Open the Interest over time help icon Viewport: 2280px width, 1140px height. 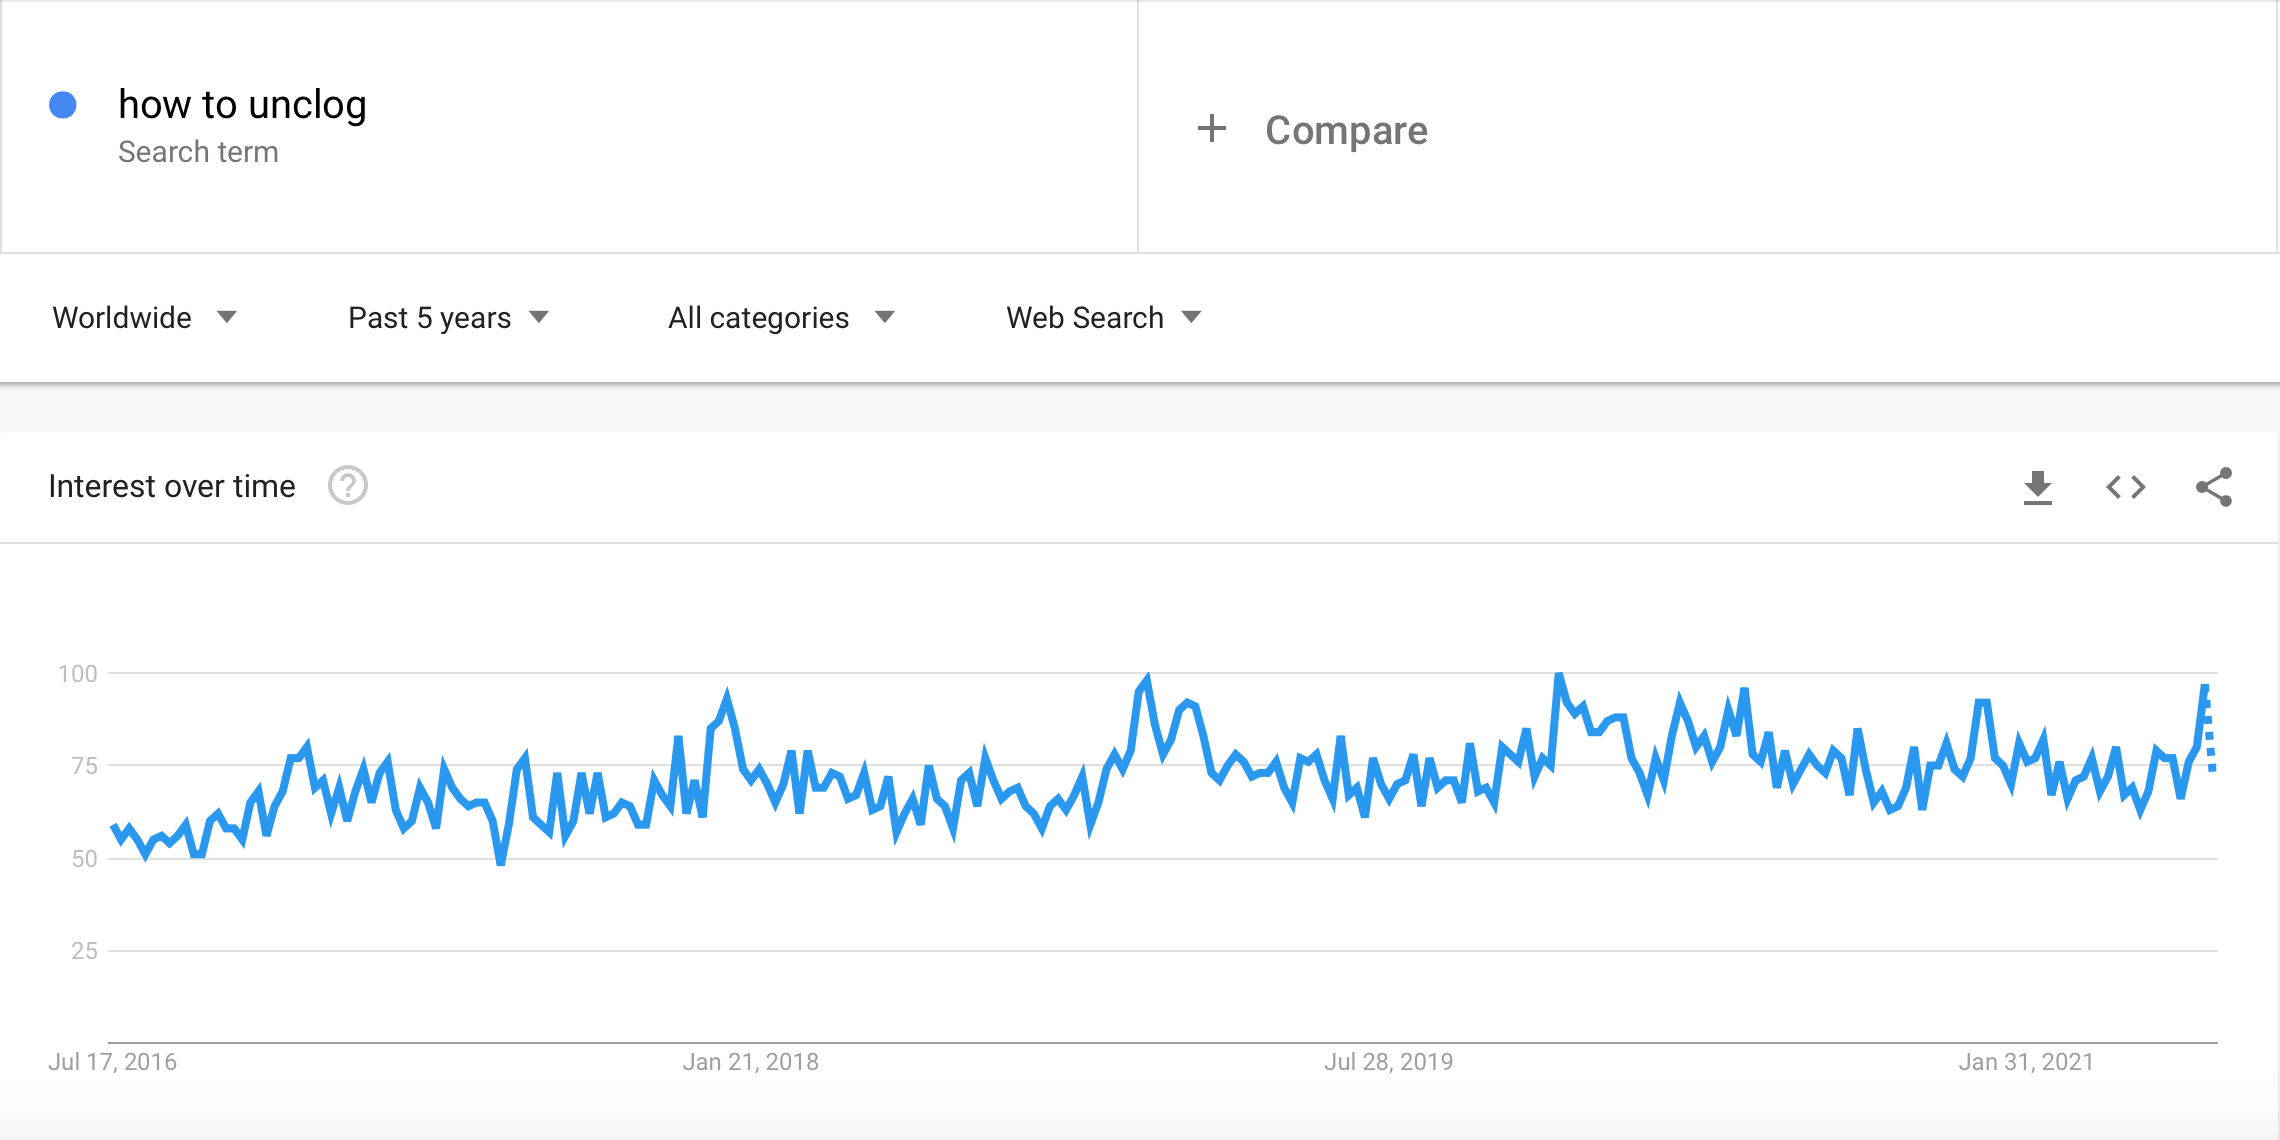tap(348, 486)
